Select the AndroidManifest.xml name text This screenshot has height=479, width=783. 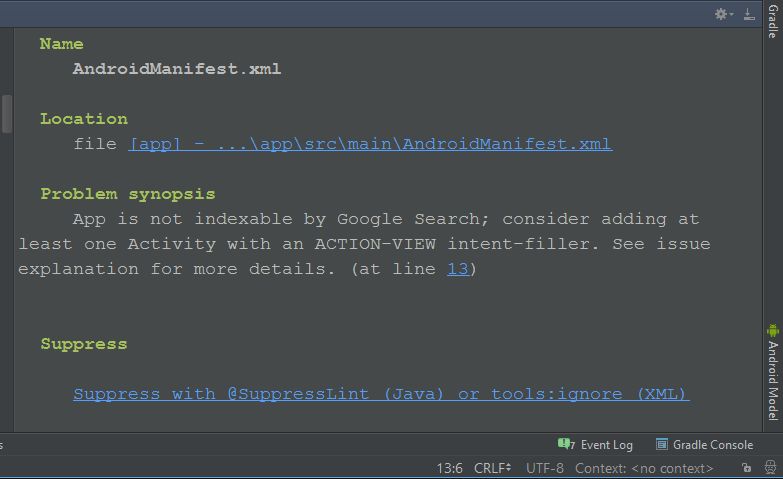coord(177,68)
